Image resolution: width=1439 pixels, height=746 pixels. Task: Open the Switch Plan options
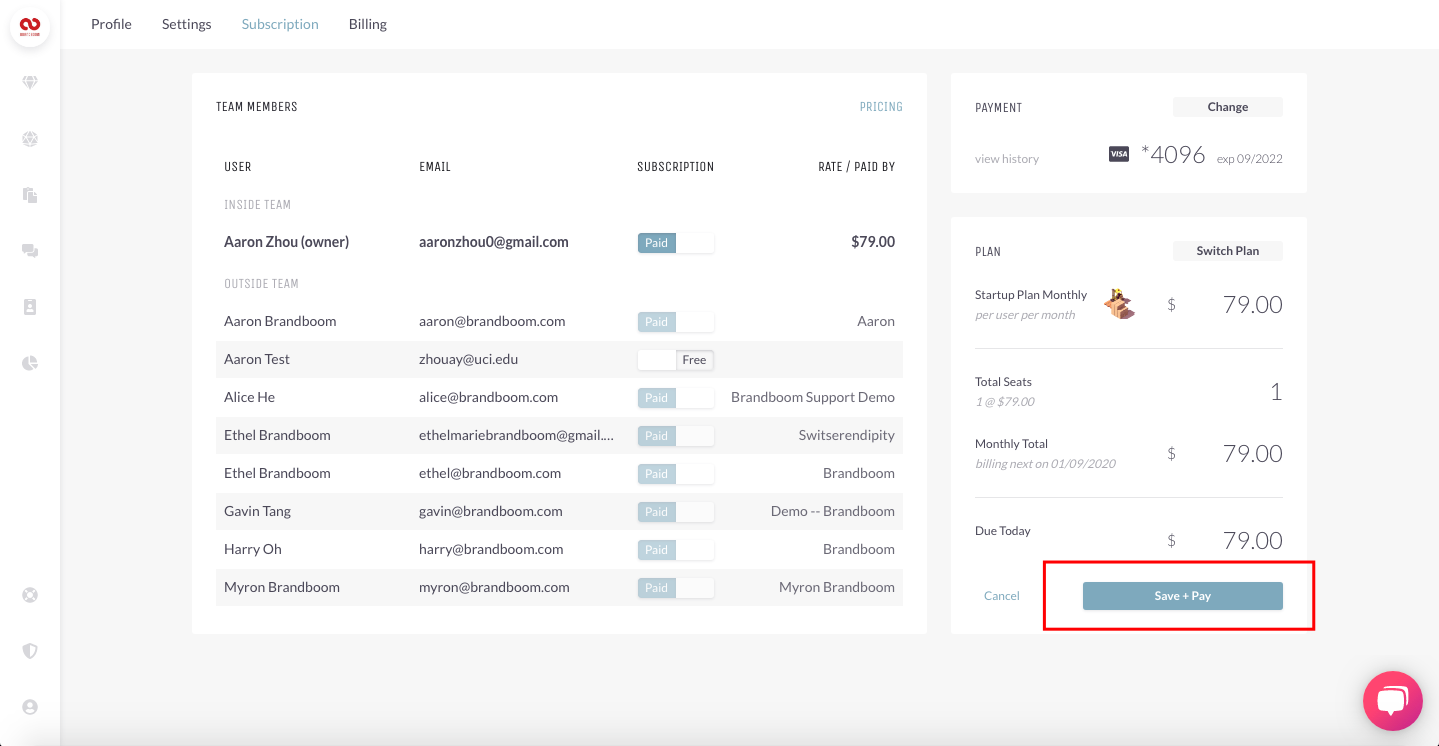[1227, 250]
